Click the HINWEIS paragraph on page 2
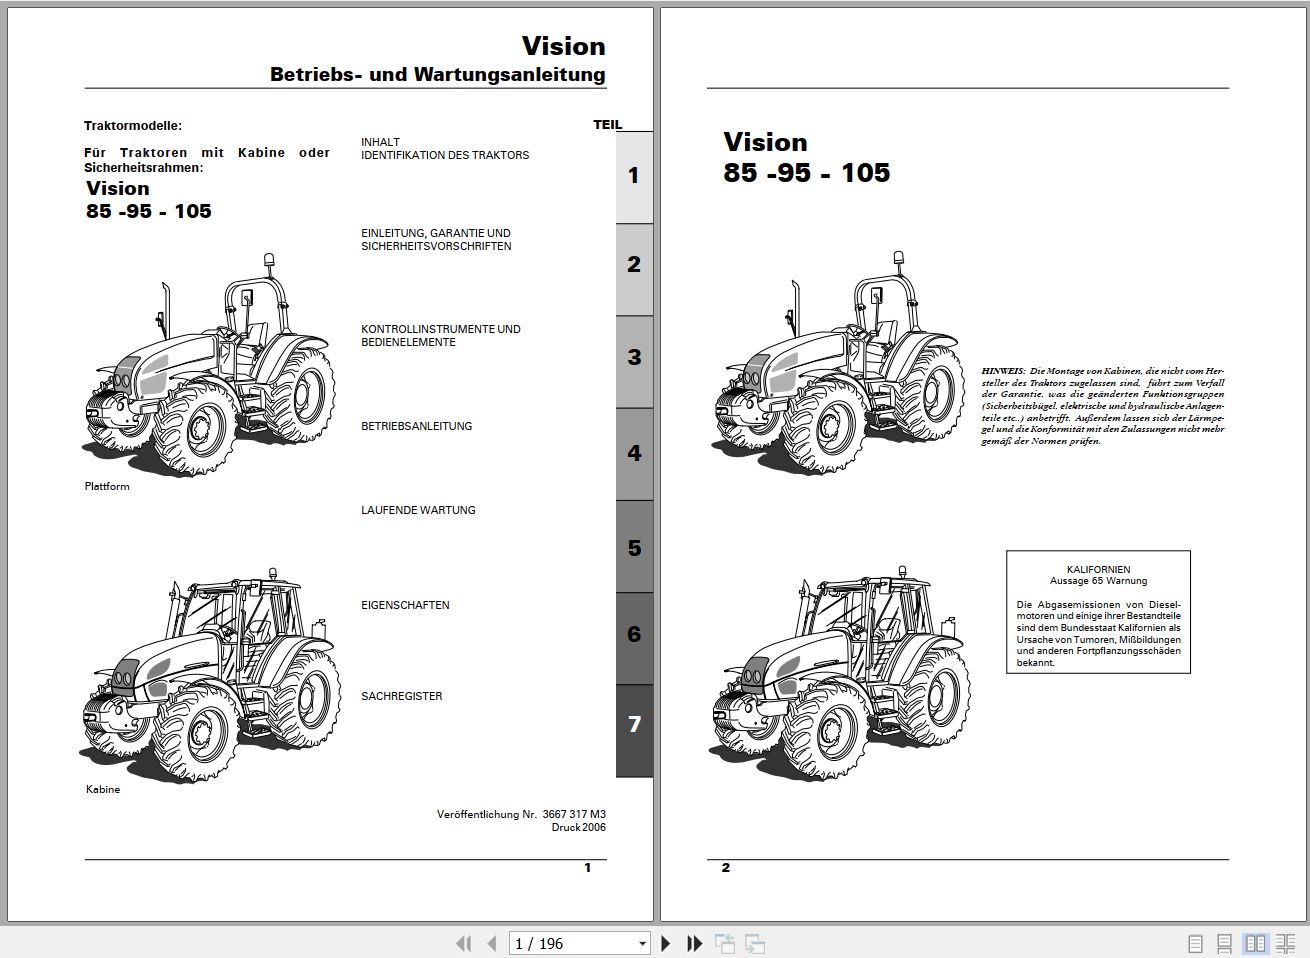 [1102, 406]
